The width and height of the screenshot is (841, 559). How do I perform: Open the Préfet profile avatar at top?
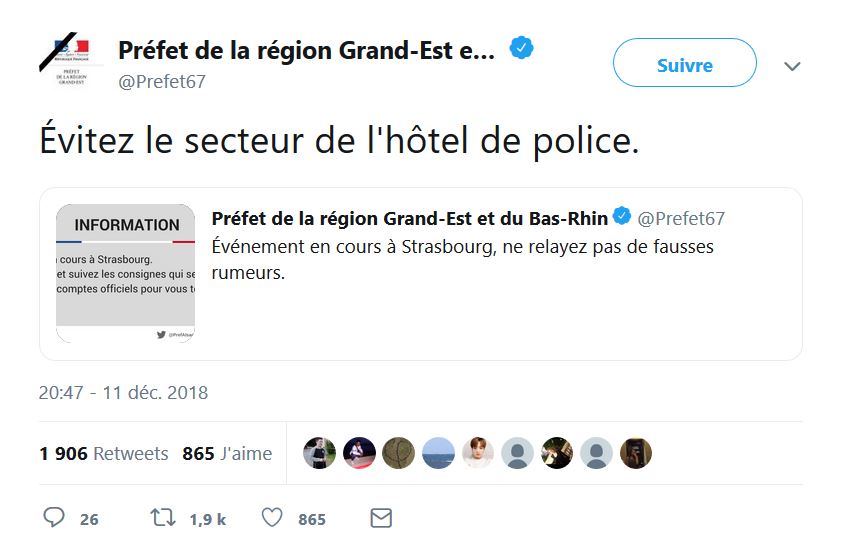click(x=71, y=60)
